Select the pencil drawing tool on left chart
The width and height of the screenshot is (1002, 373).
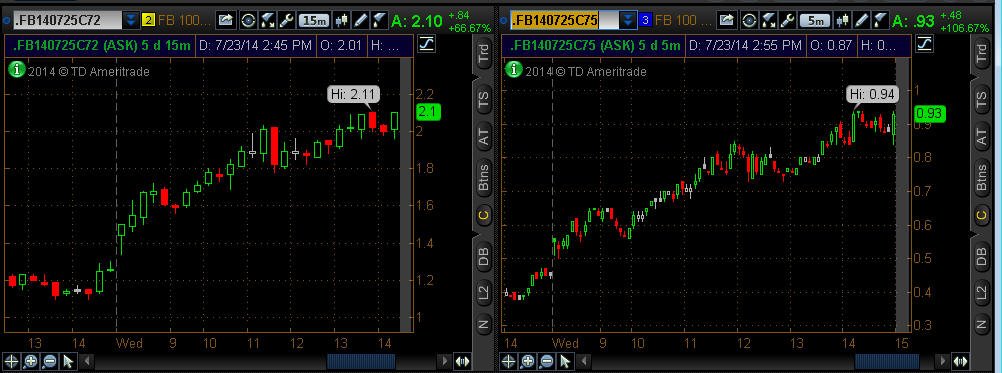[x=362, y=20]
